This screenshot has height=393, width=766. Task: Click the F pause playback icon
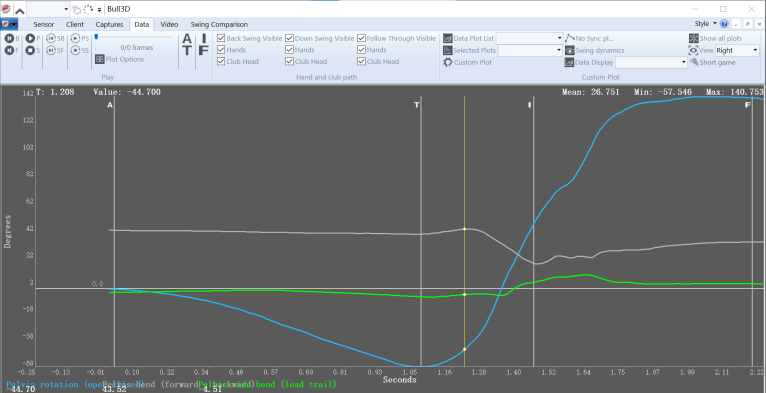pyautogui.click(x=9, y=50)
